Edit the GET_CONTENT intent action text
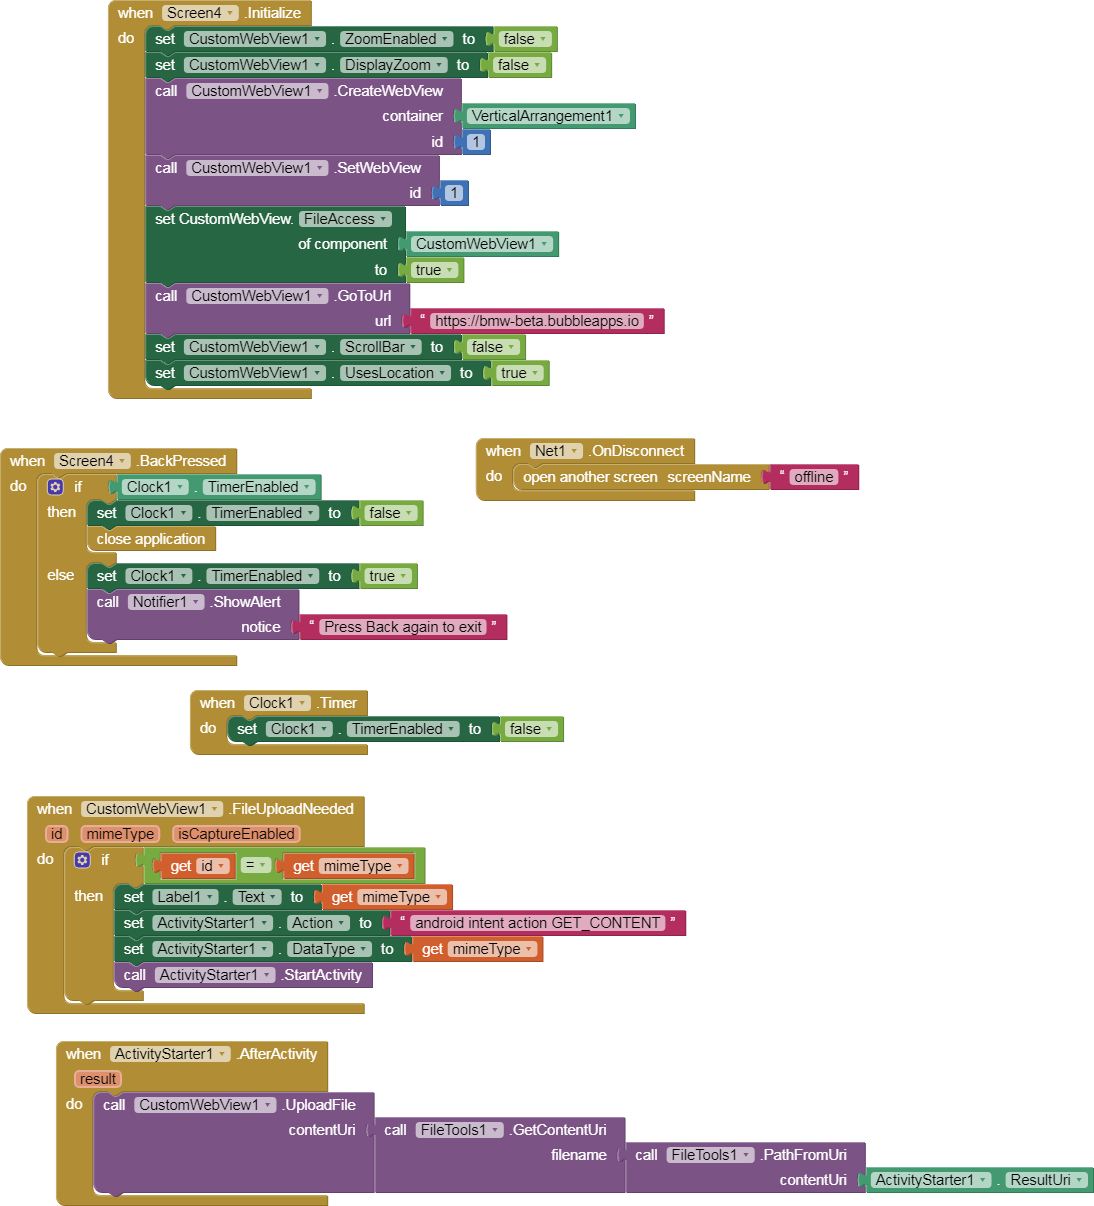This screenshot has width=1094, height=1206. [537, 923]
